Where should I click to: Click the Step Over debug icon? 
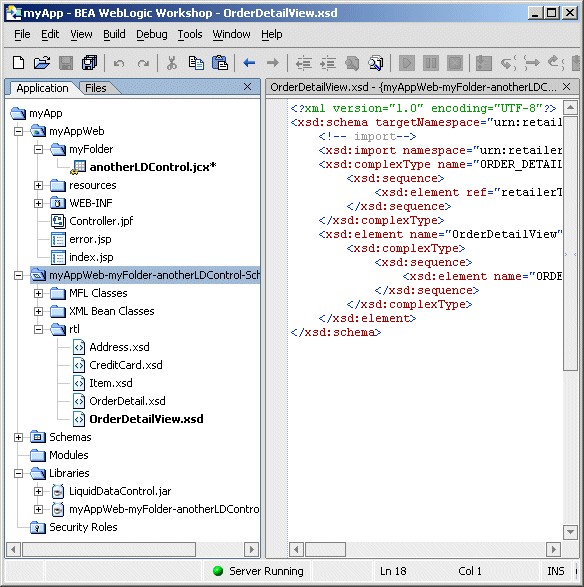point(532,63)
